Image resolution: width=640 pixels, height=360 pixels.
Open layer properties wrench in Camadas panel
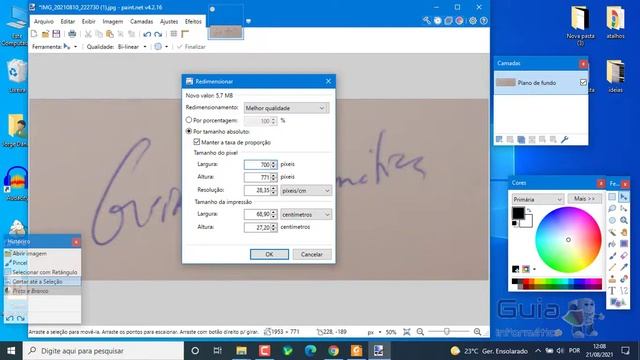click(564, 140)
